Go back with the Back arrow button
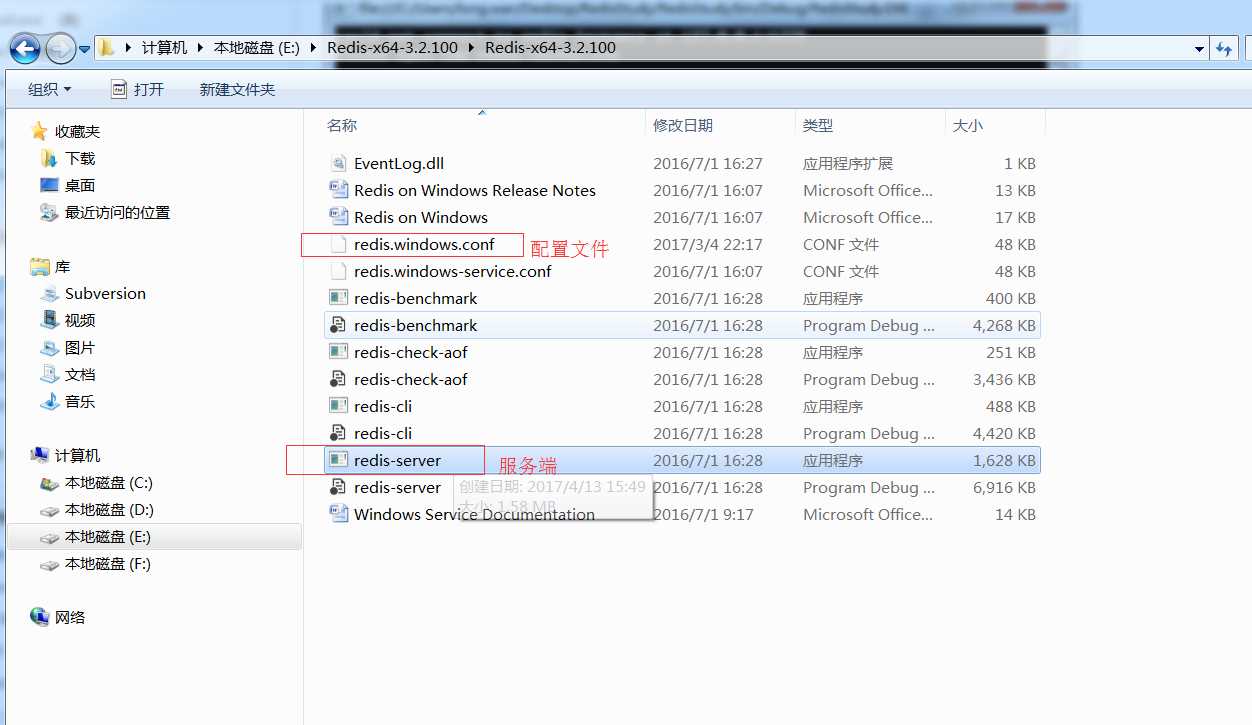 (25, 47)
